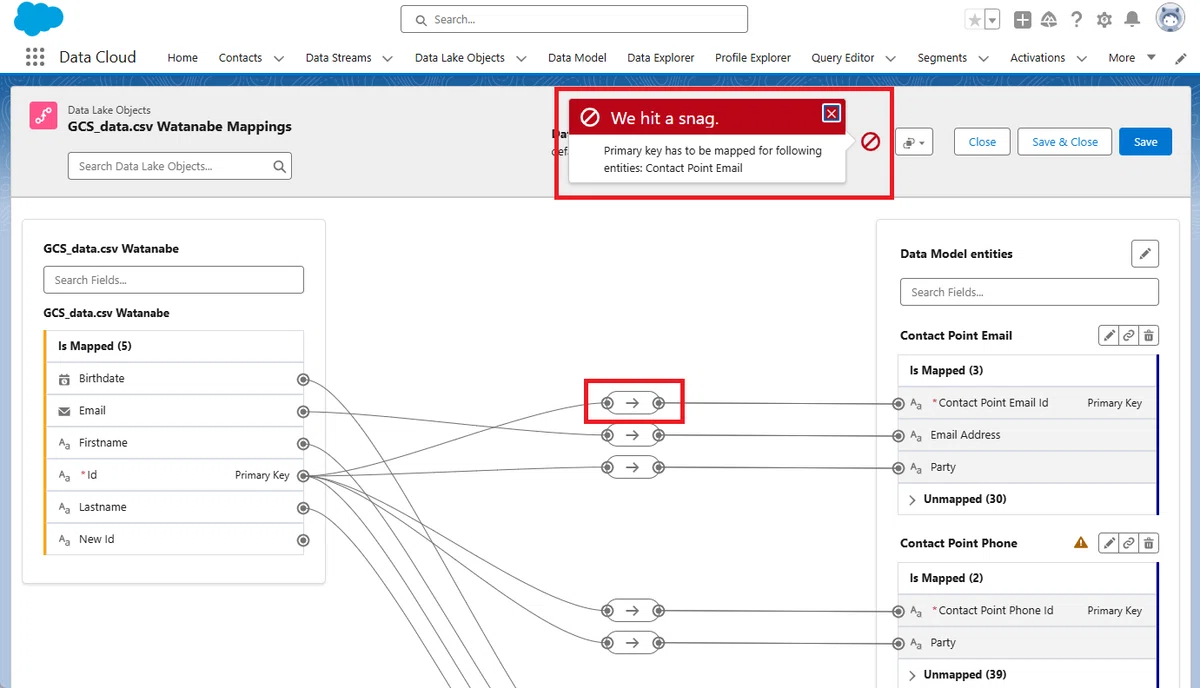Open the Query Editor tab chevron menu
The image size is (1200, 688).
coord(890,58)
